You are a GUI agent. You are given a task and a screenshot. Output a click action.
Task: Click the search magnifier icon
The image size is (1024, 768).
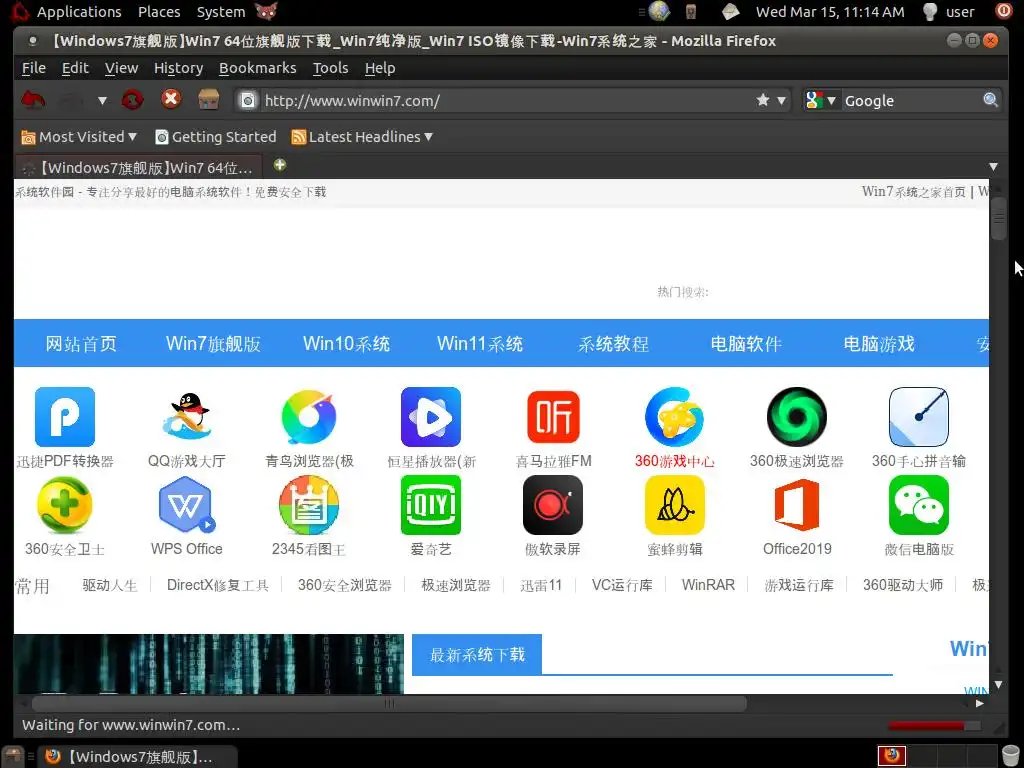991,100
